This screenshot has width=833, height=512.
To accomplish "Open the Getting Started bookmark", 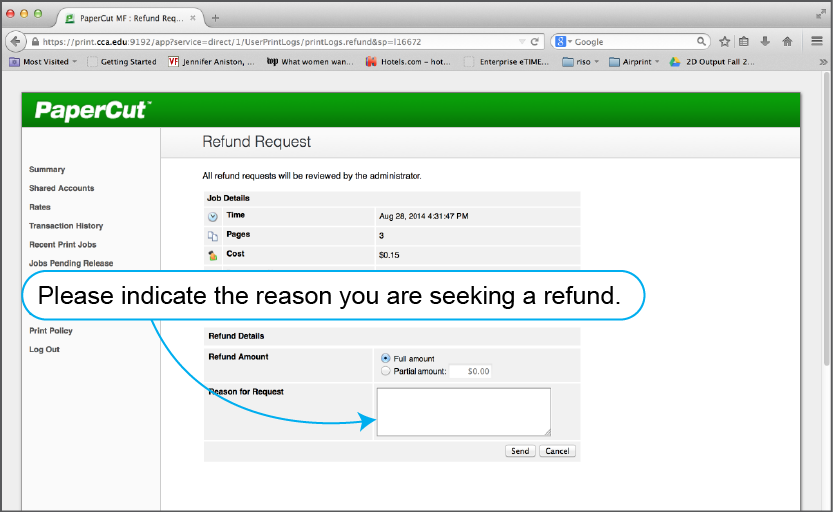I will [x=122, y=62].
